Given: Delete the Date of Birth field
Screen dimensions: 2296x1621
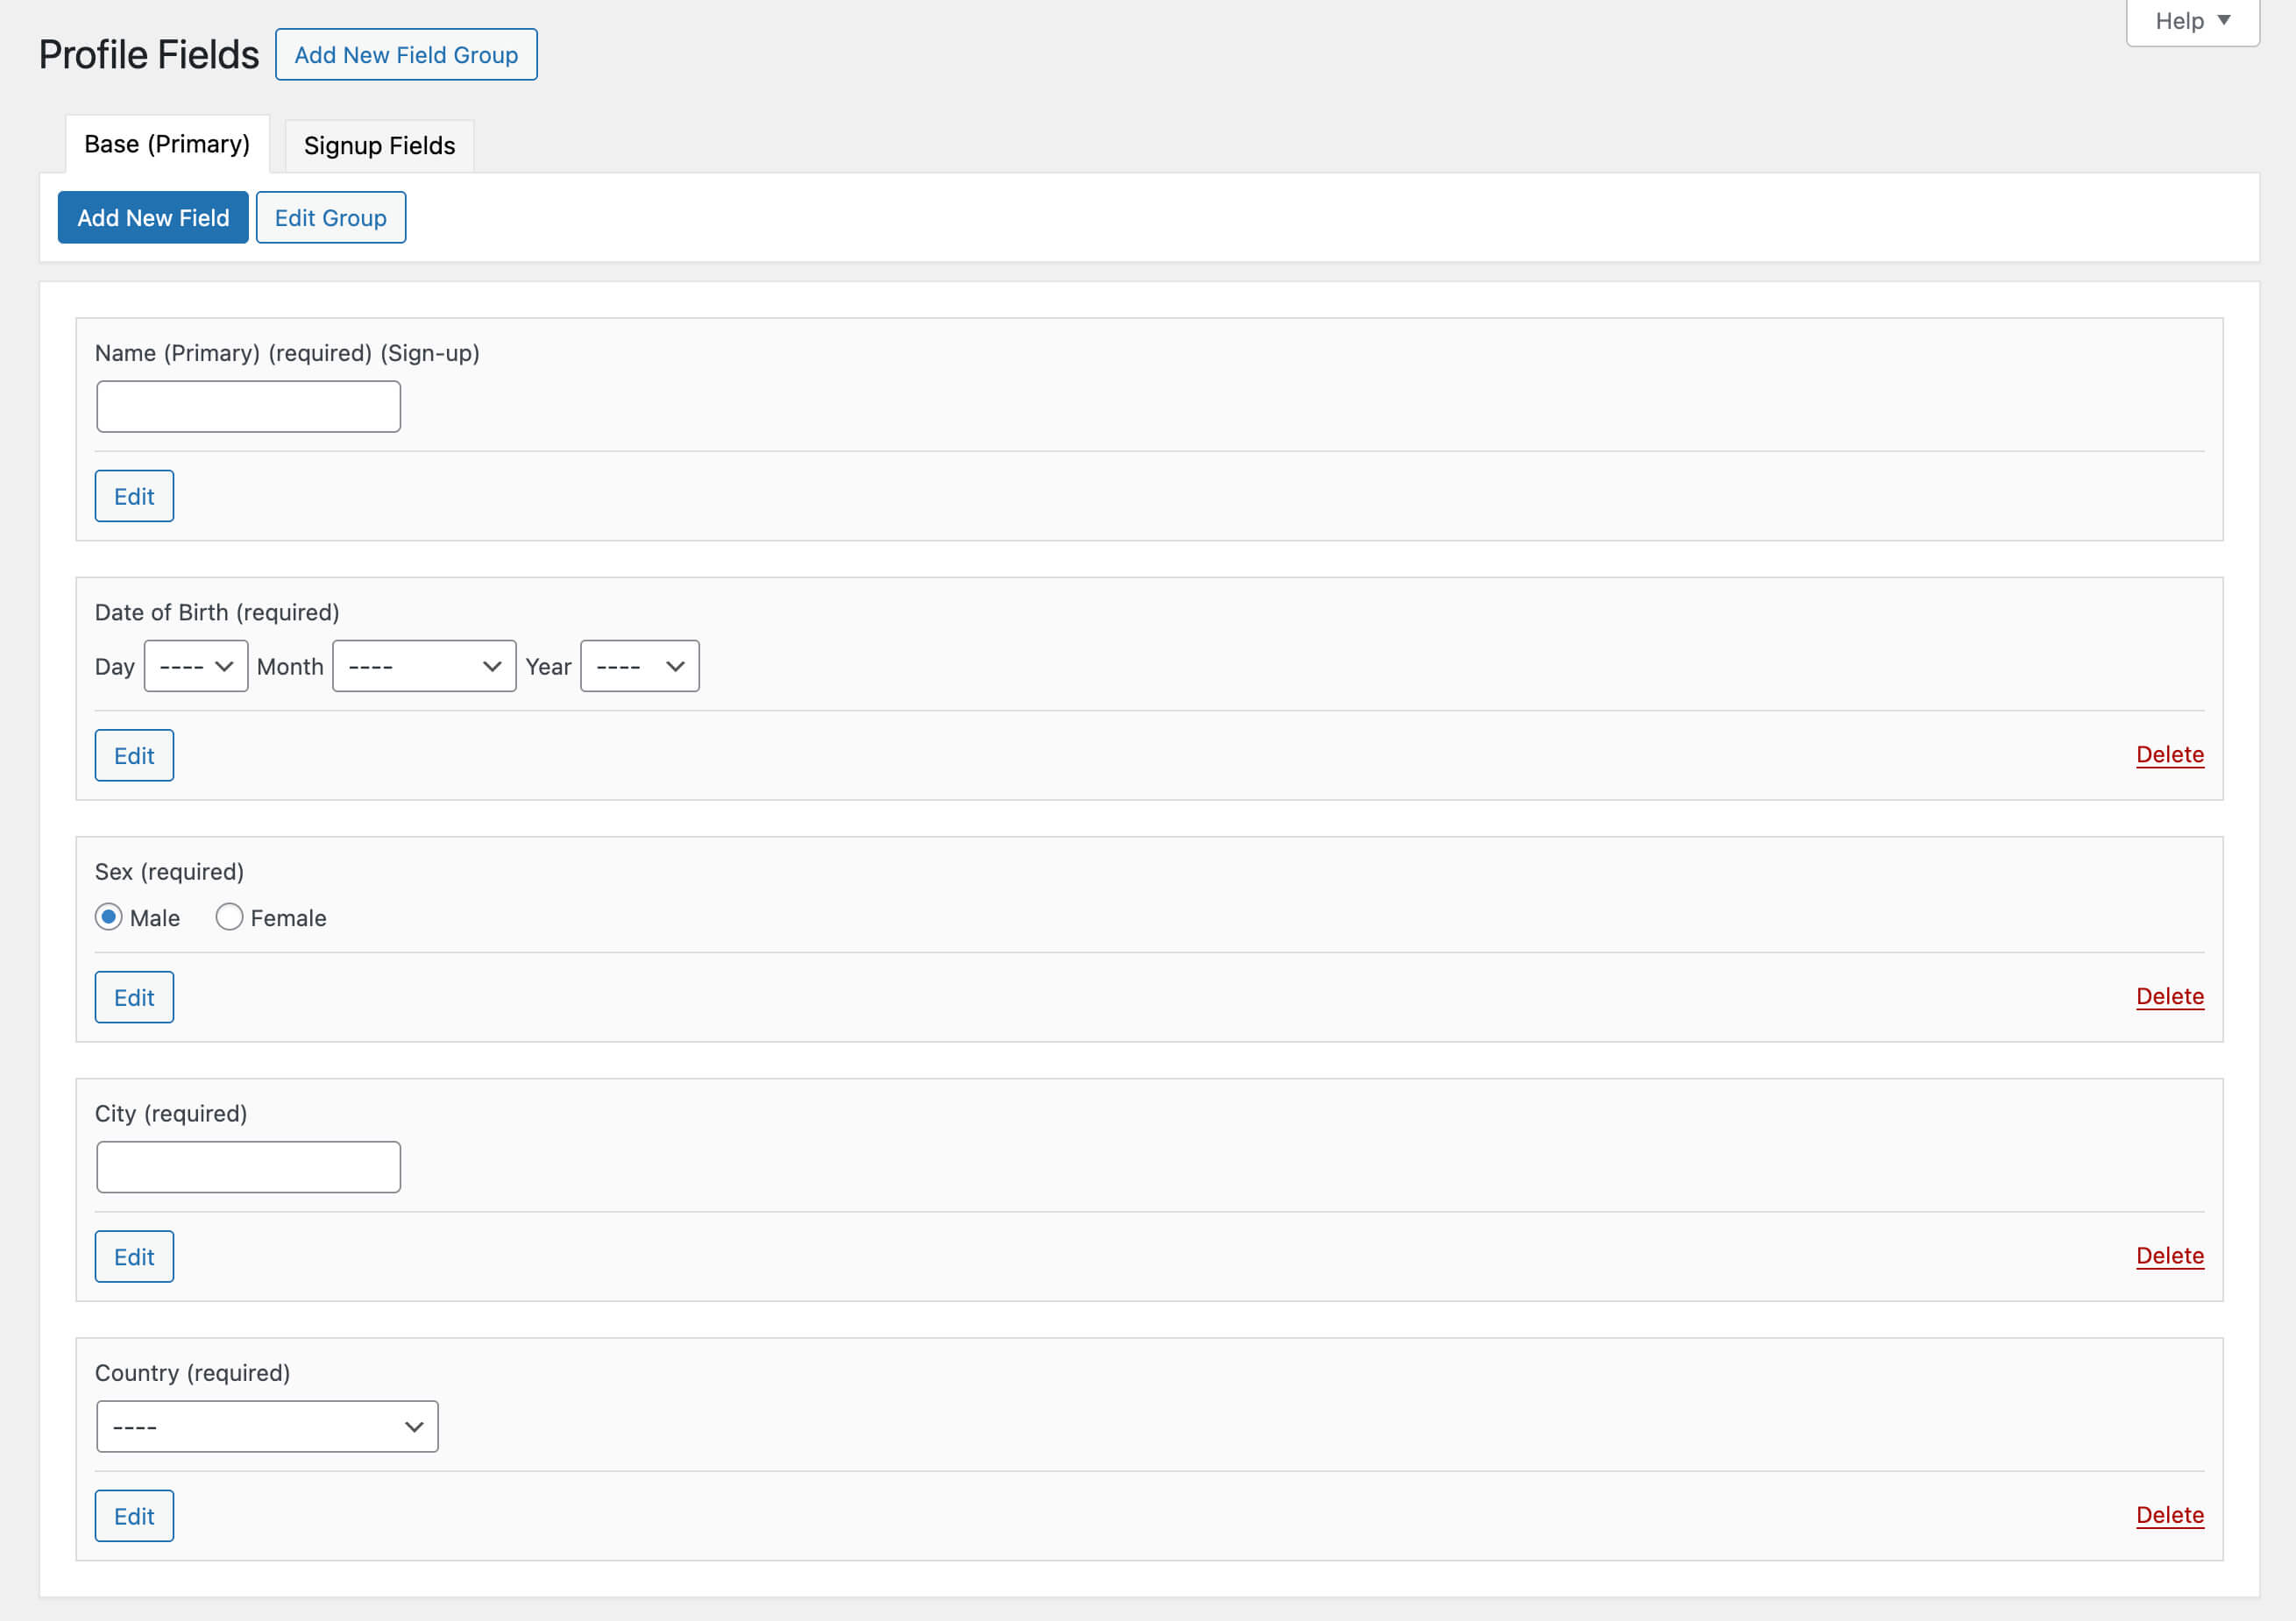Looking at the screenshot, I should pyautogui.click(x=2169, y=755).
